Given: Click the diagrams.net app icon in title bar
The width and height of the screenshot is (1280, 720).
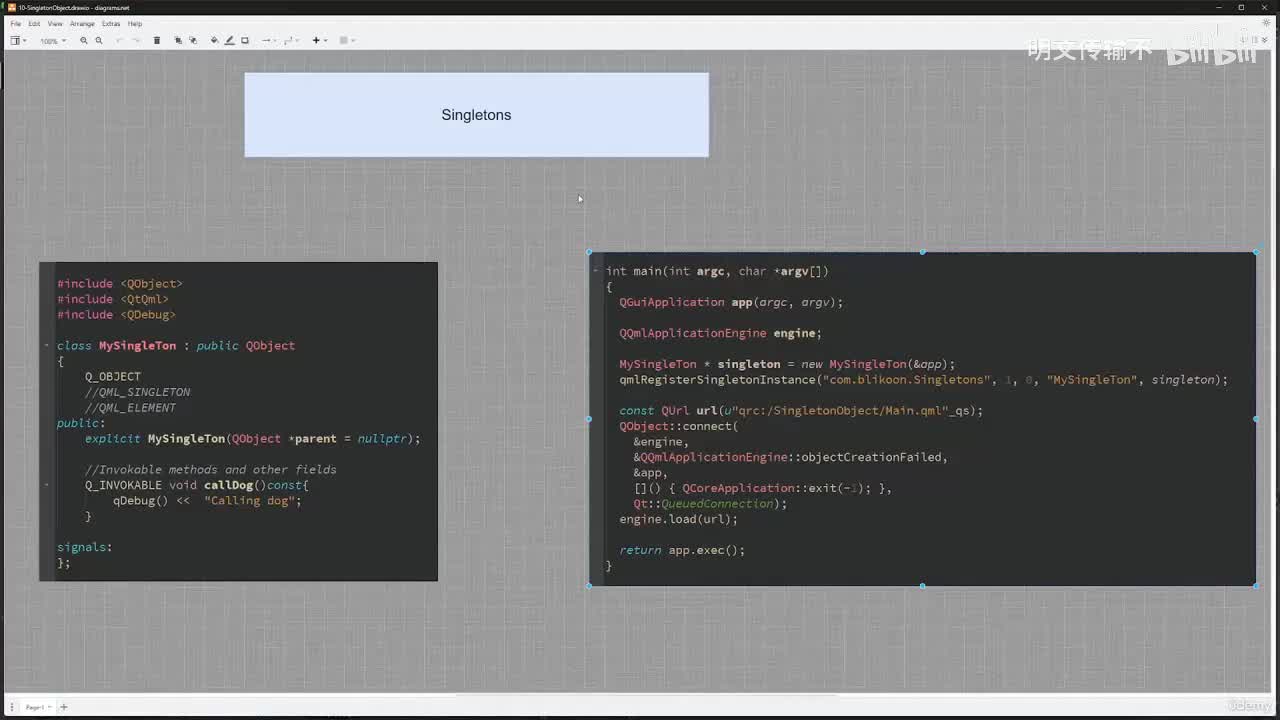Looking at the screenshot, I should coord(11,7).
